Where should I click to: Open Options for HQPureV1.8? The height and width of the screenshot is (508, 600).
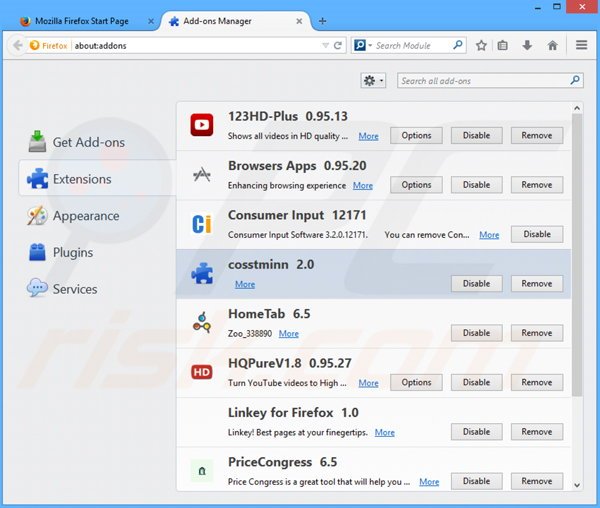point(416,382)
